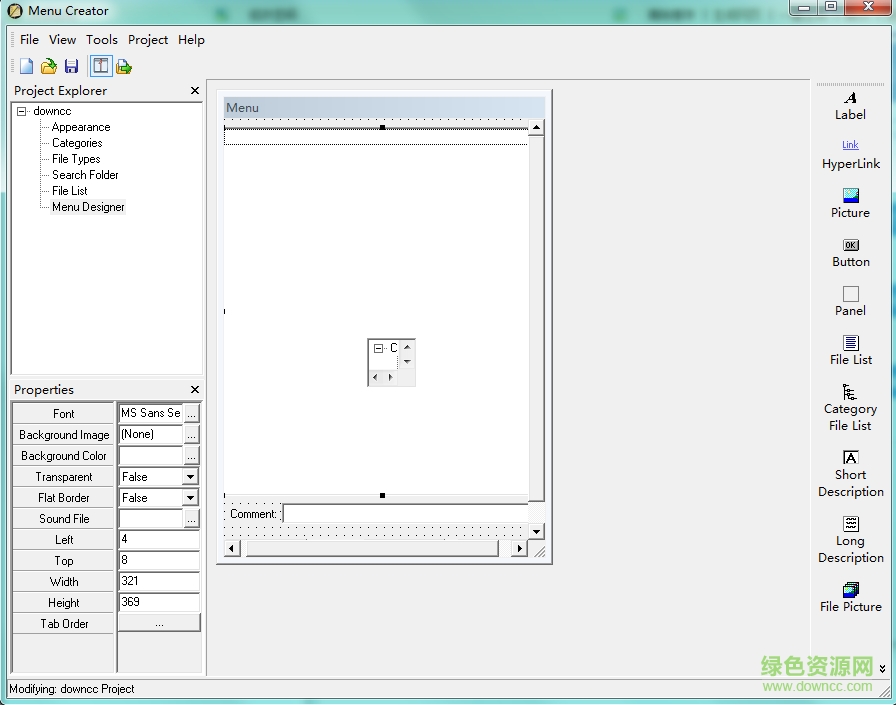Select the Search Folder tree item
Viewport: 896px width, 705px height.
[x=84, y=175]
